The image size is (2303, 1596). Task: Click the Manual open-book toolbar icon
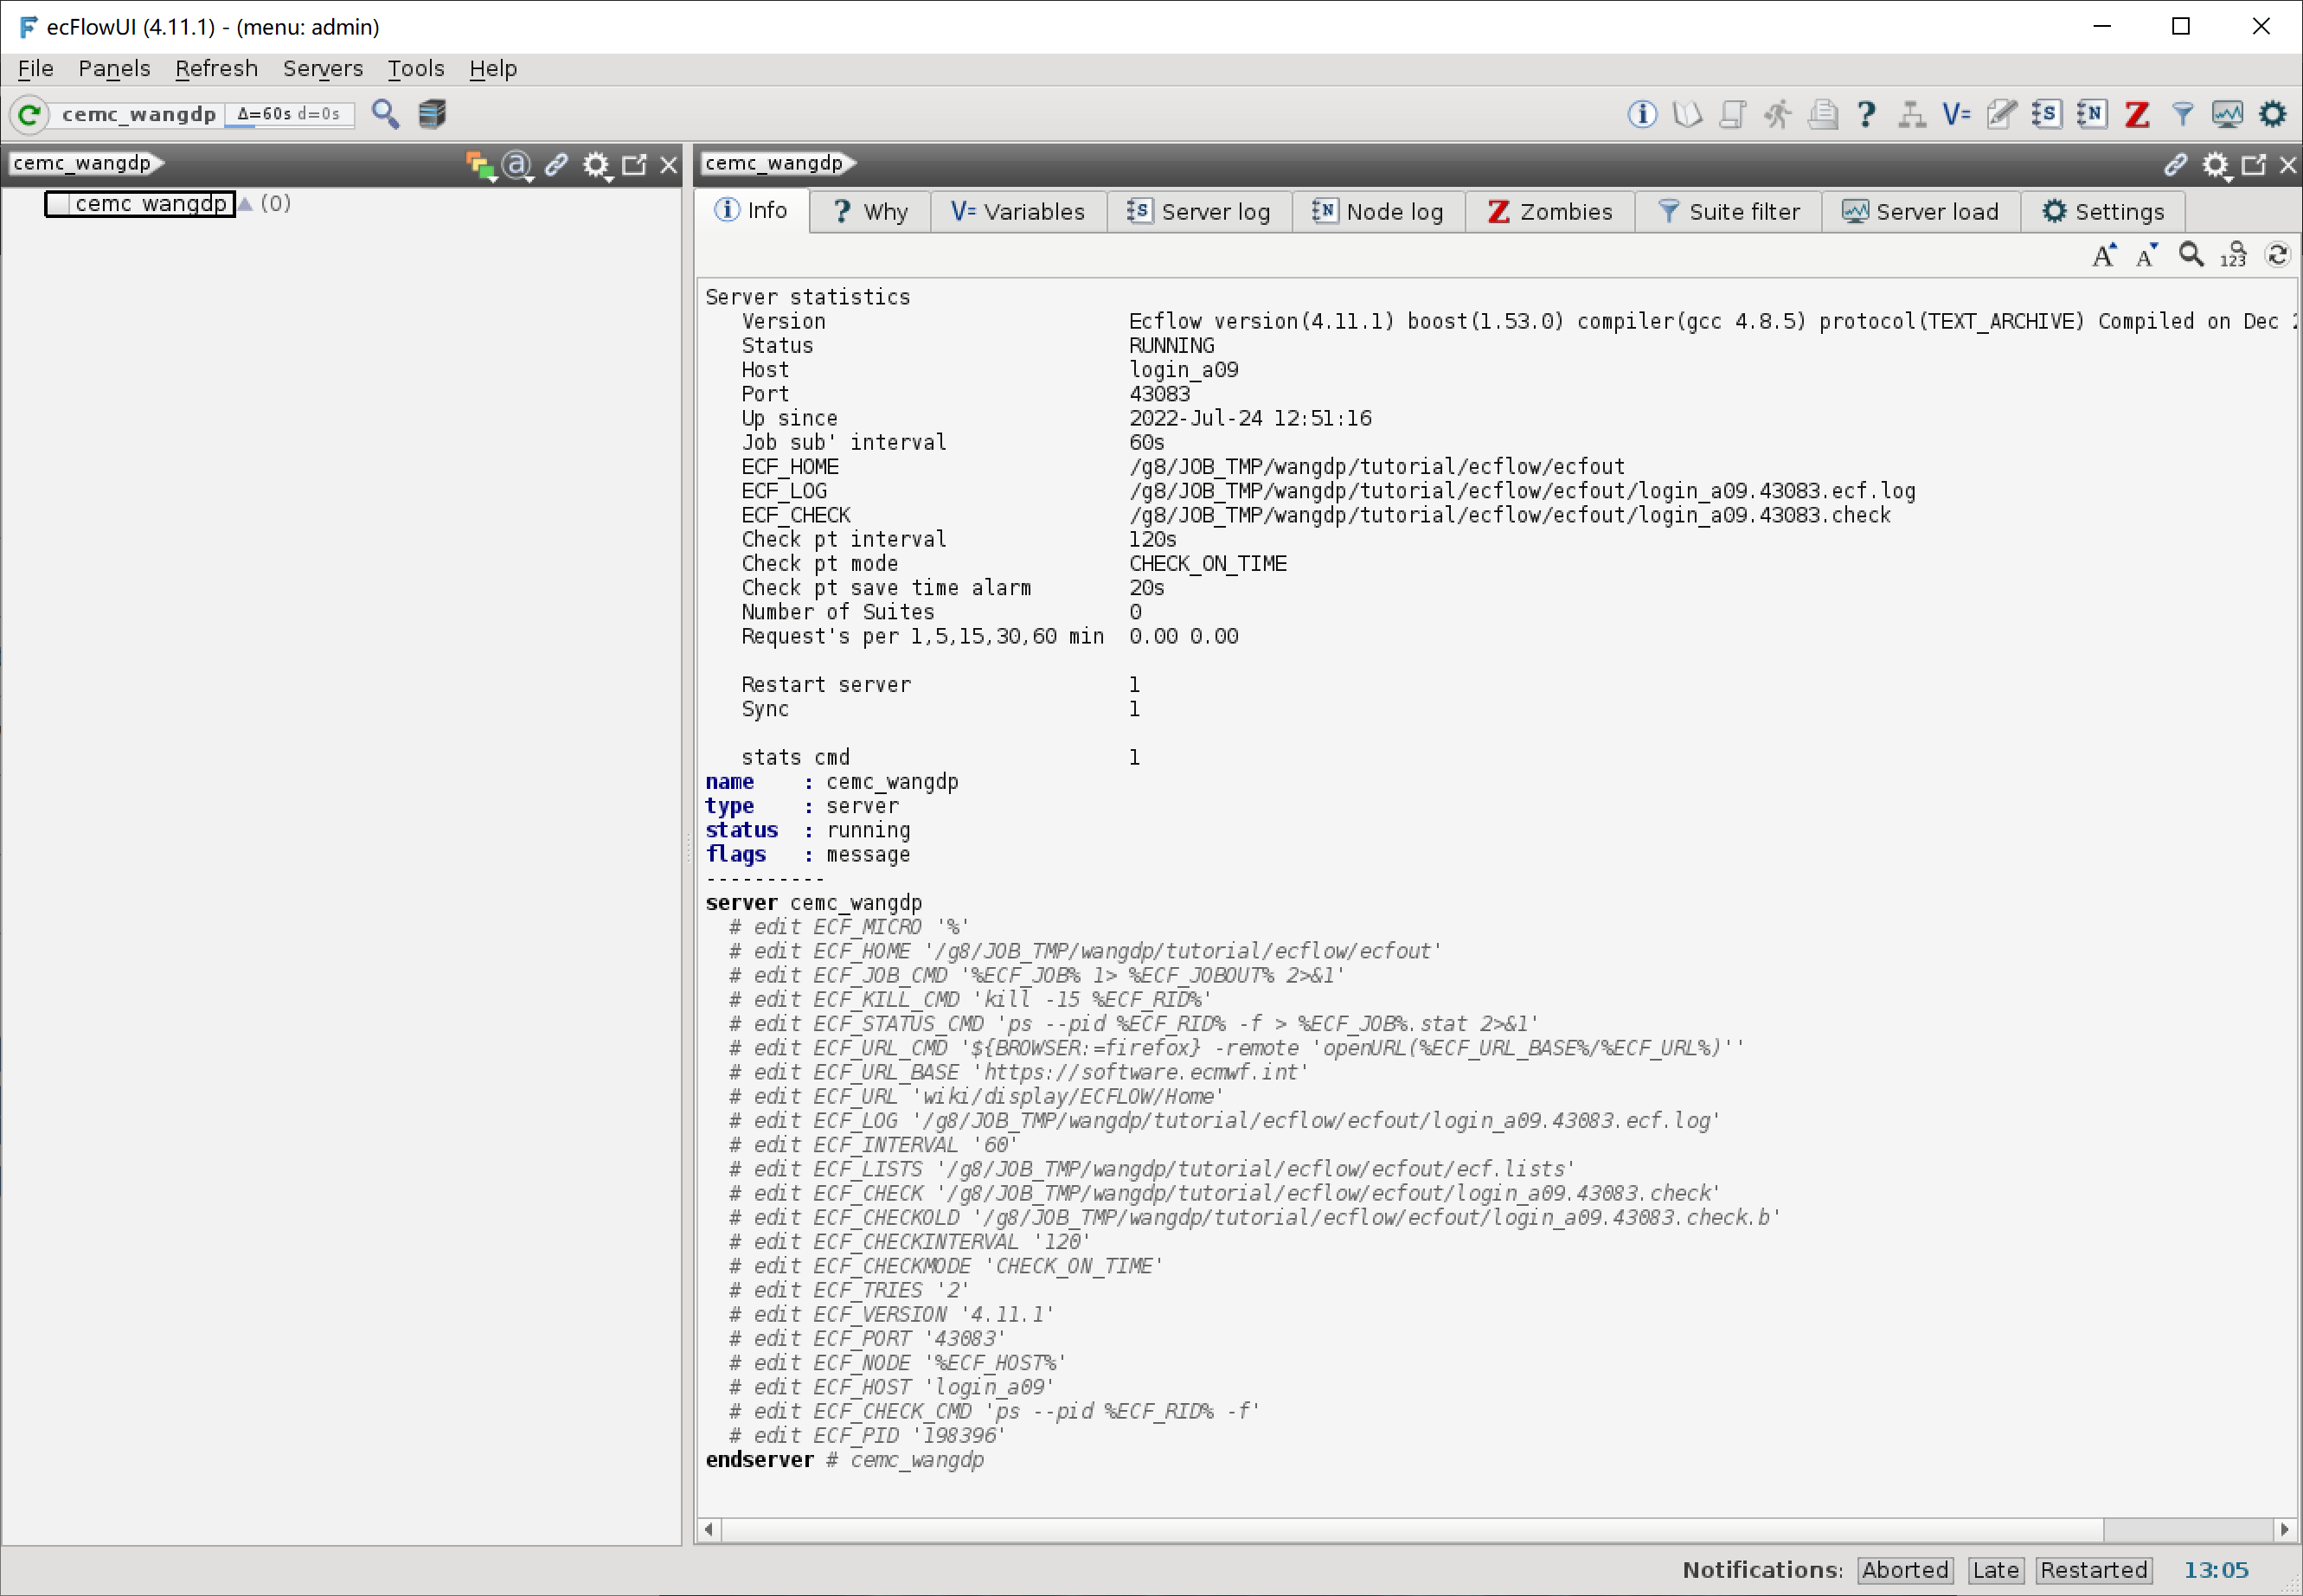tap(1686, 114)
